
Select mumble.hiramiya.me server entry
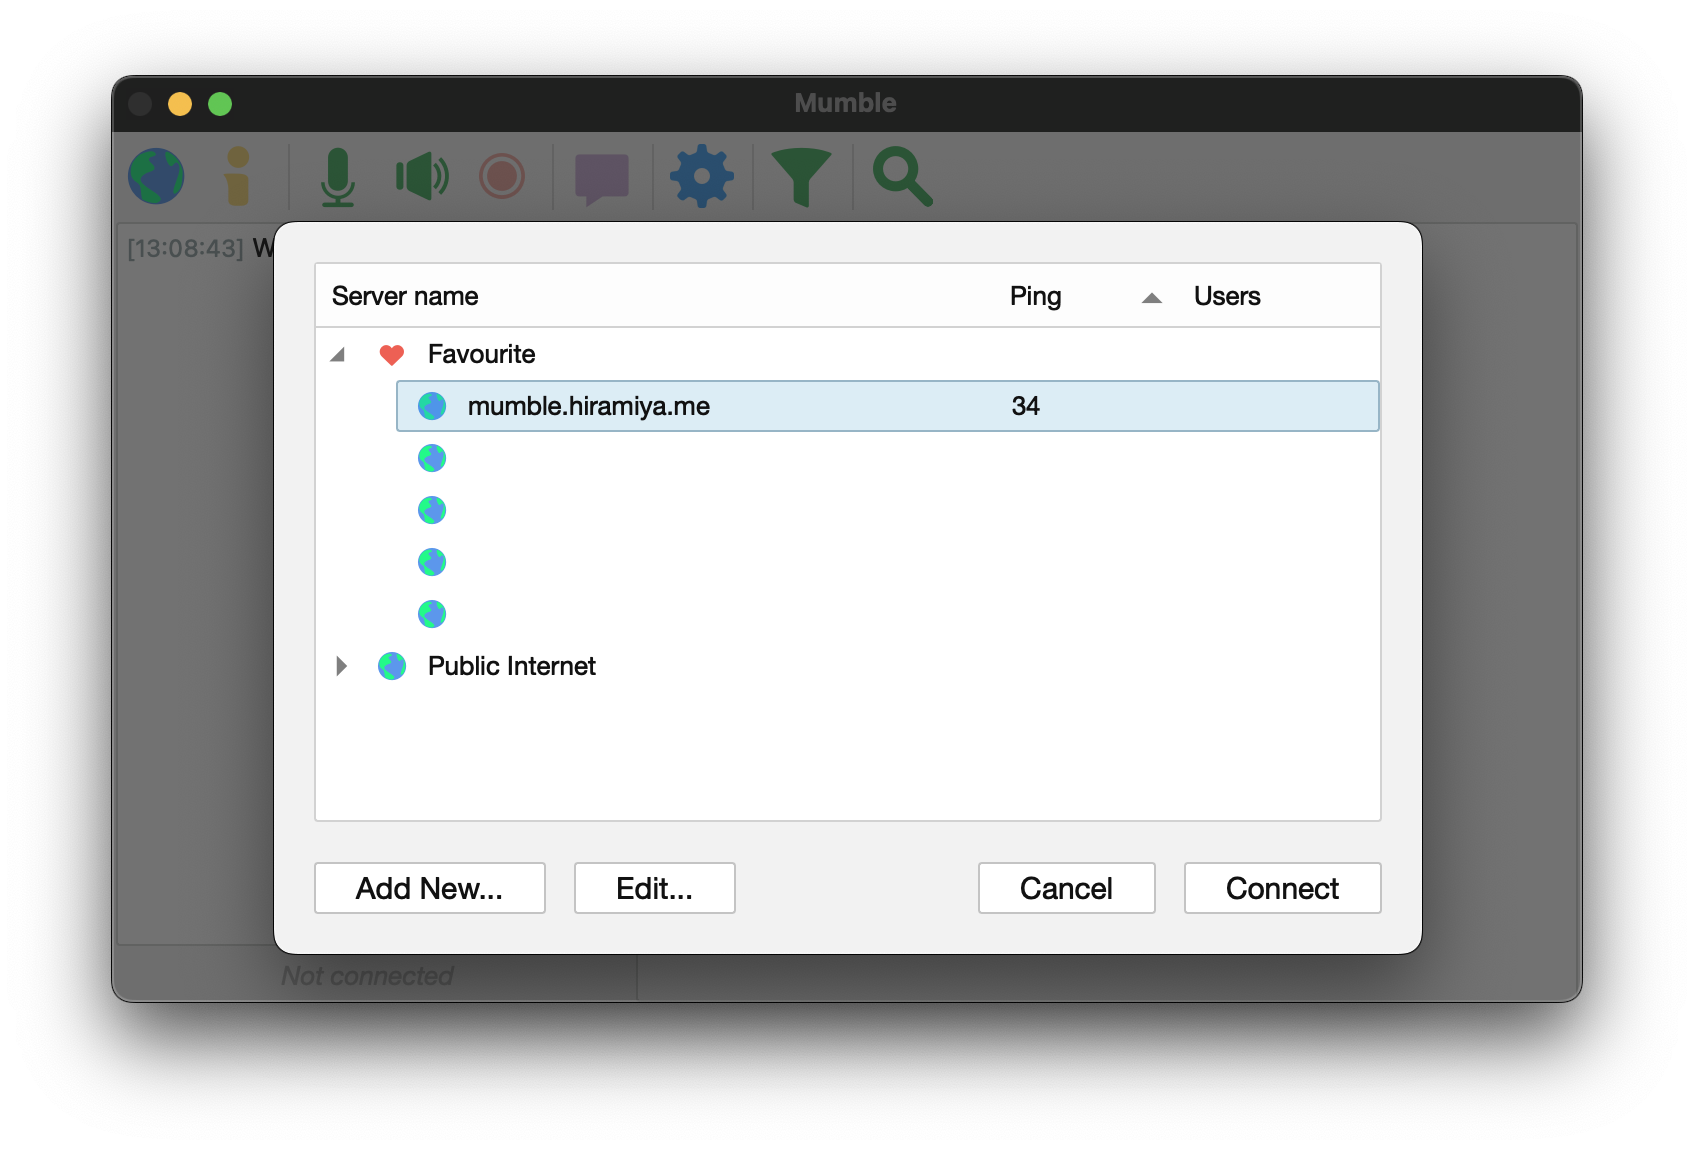588,406
